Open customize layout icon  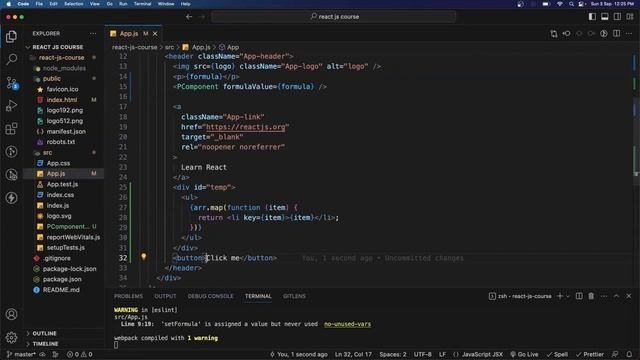point(630,17)
